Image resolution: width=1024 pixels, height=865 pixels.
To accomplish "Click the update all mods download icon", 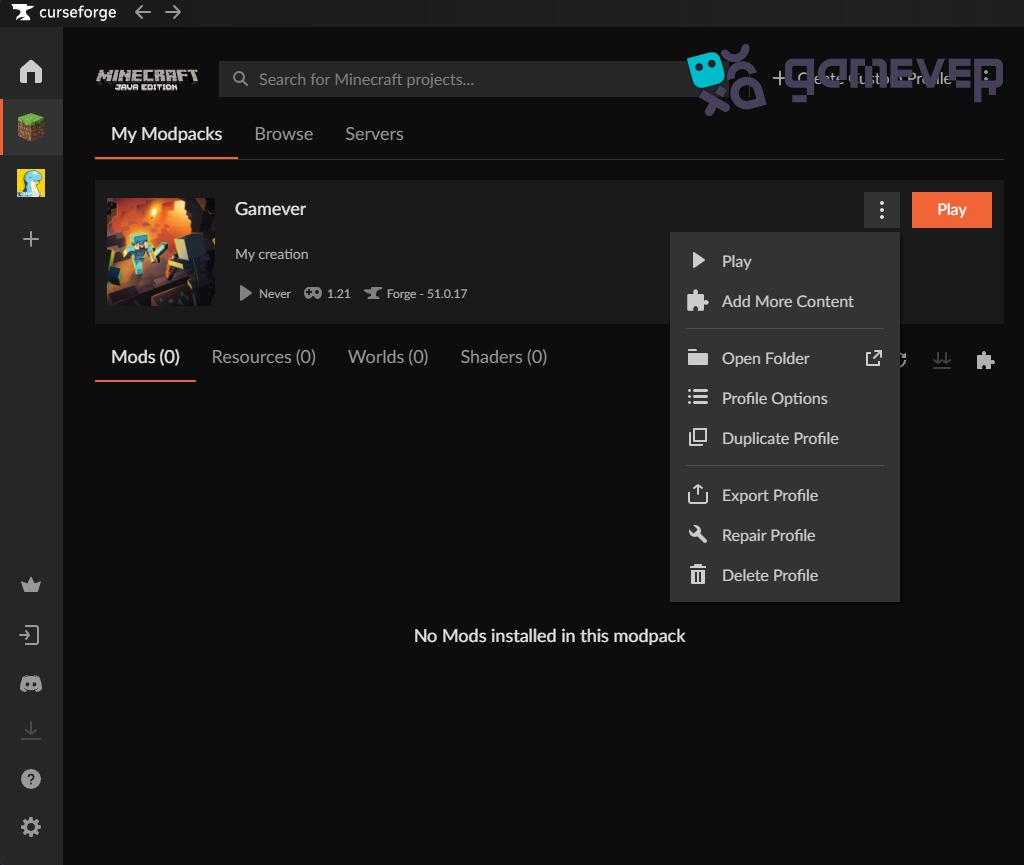I will [942, 360].
